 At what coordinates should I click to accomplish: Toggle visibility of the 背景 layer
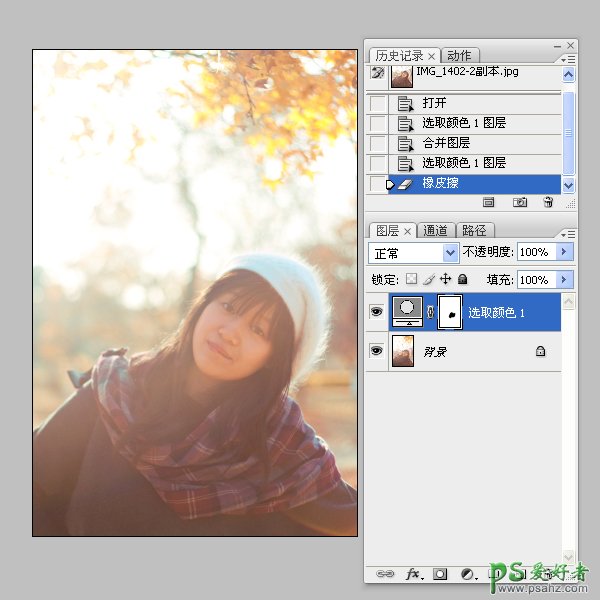[x=377, y=351]
